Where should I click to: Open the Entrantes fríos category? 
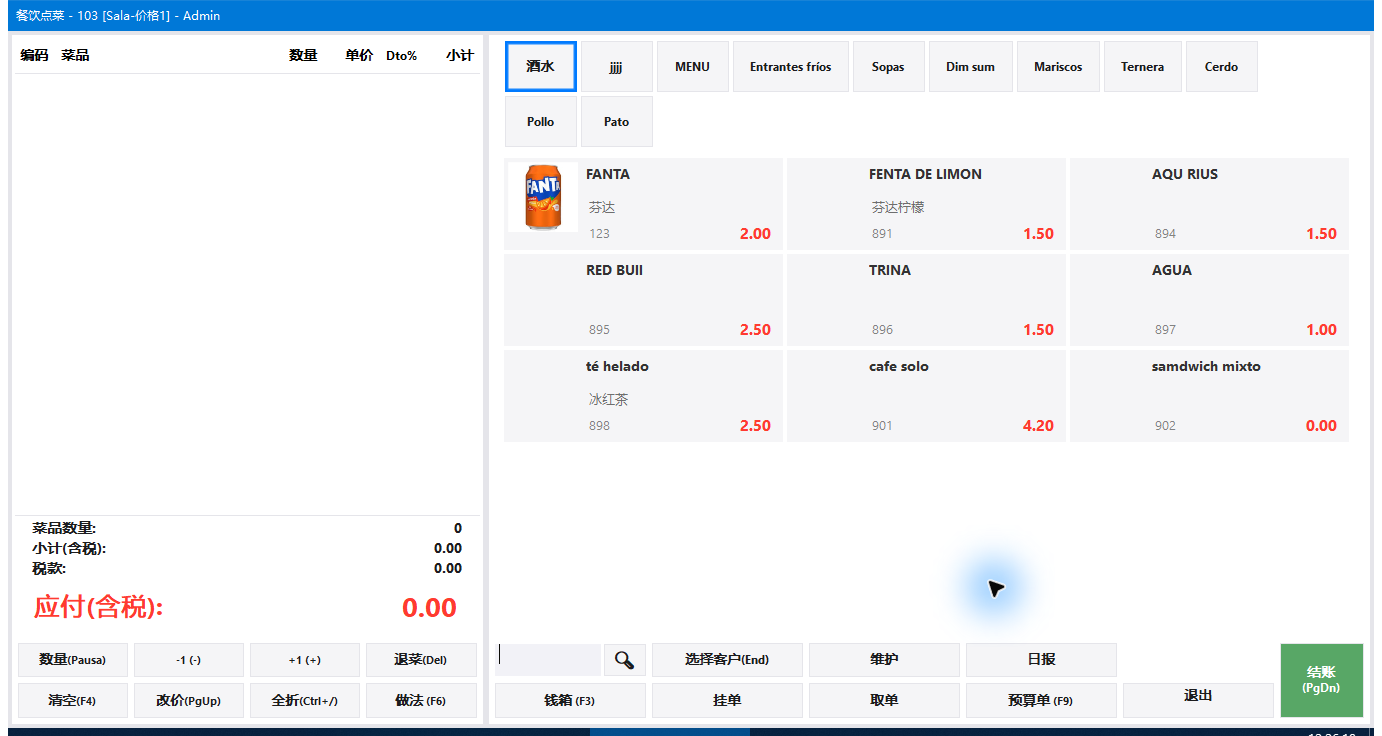coord(791,67)
